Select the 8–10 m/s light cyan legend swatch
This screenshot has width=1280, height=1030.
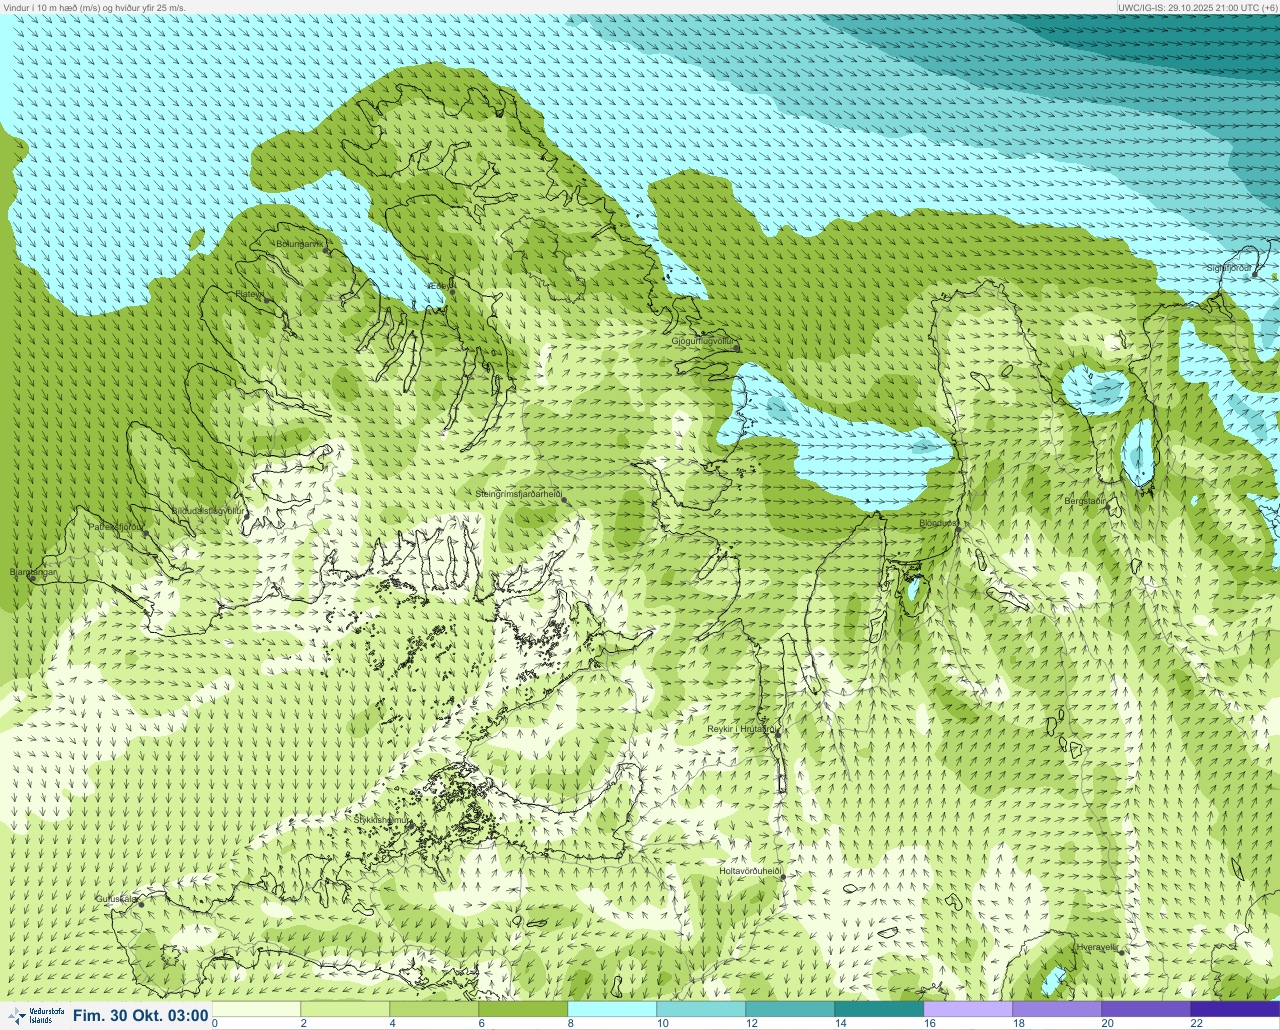click(x=612, y=1009)
